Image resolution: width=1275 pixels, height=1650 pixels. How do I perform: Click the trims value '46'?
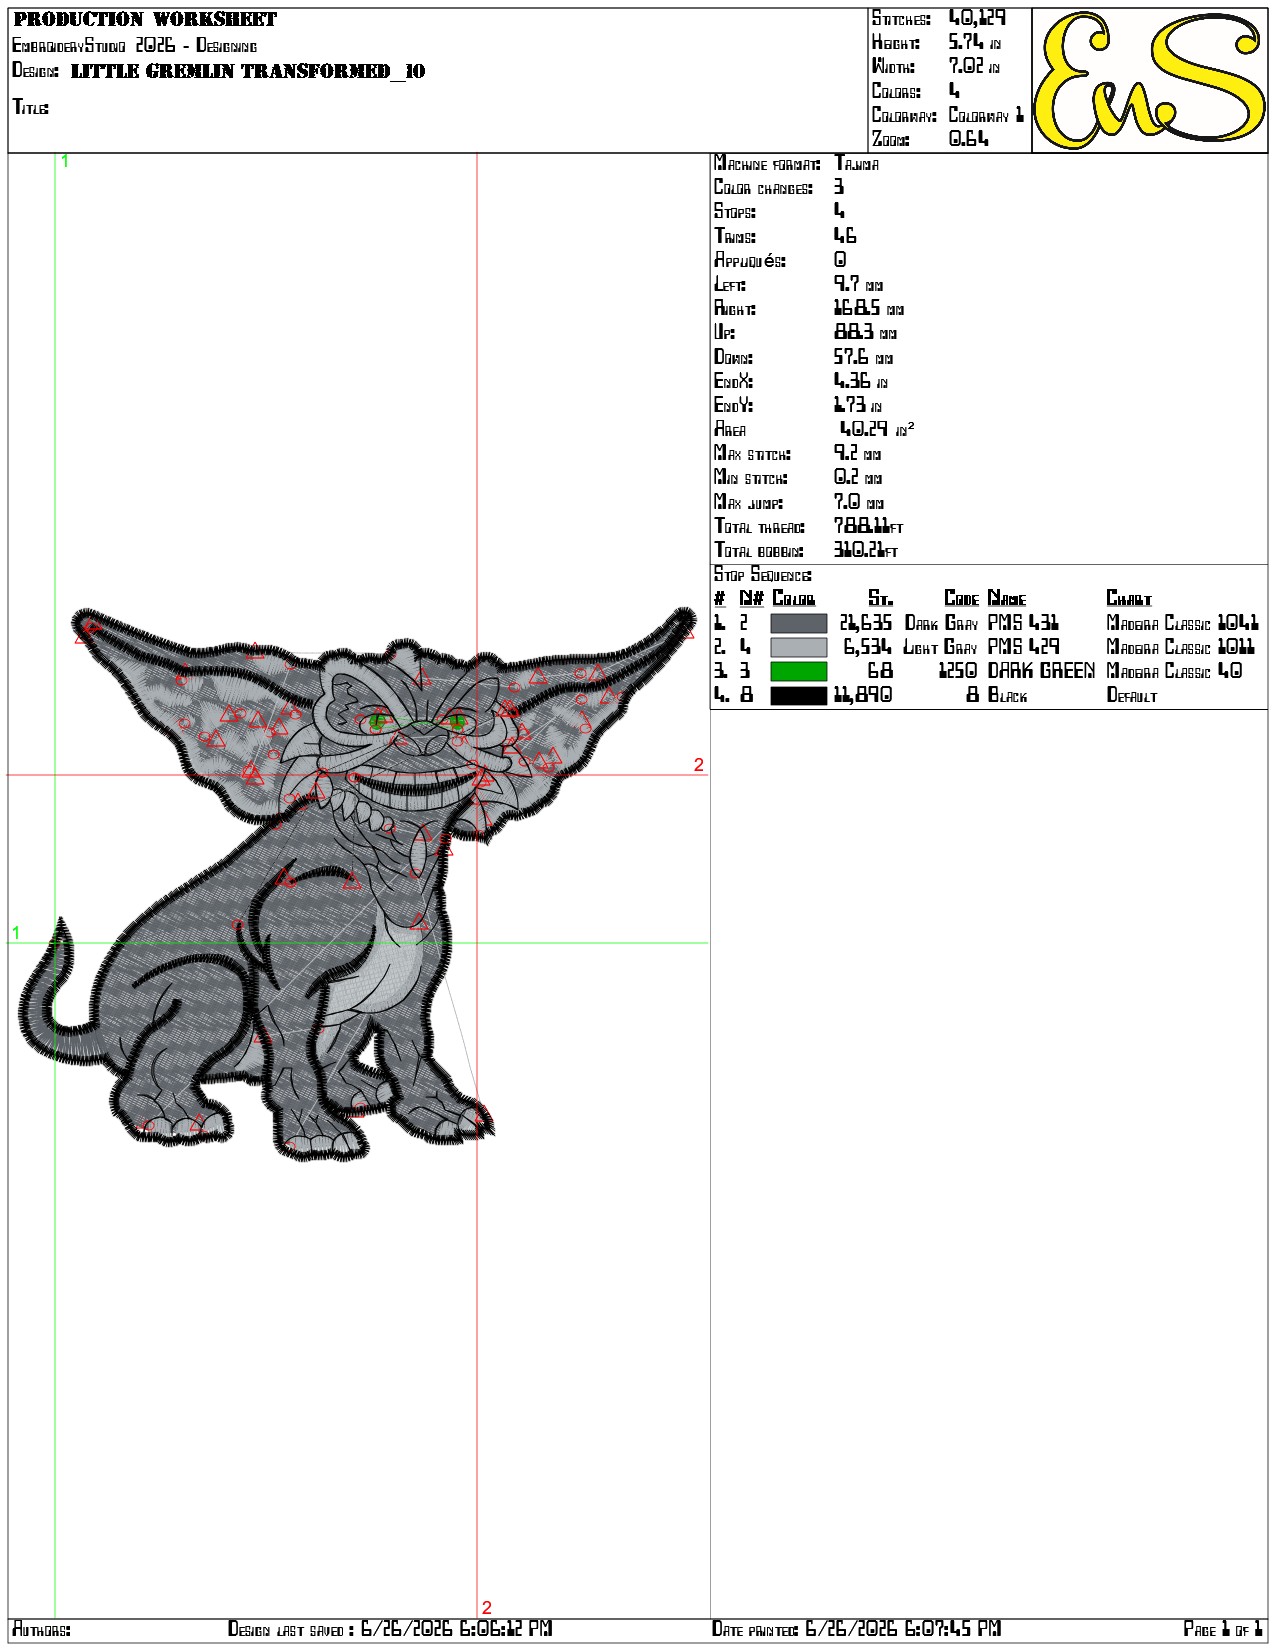pyautogui.click(x=845, y=236)
